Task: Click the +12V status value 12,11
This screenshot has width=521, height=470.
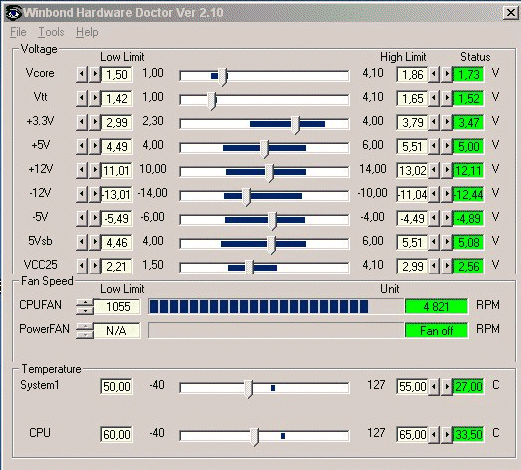Action: [x=468, y=170]
